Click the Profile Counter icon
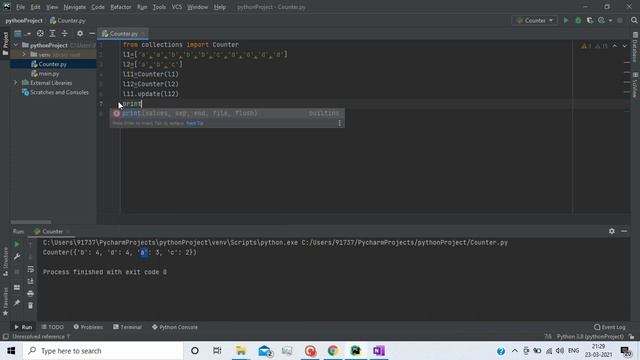Viewport: 640px width, 360px height. click(x=602, y=20)
